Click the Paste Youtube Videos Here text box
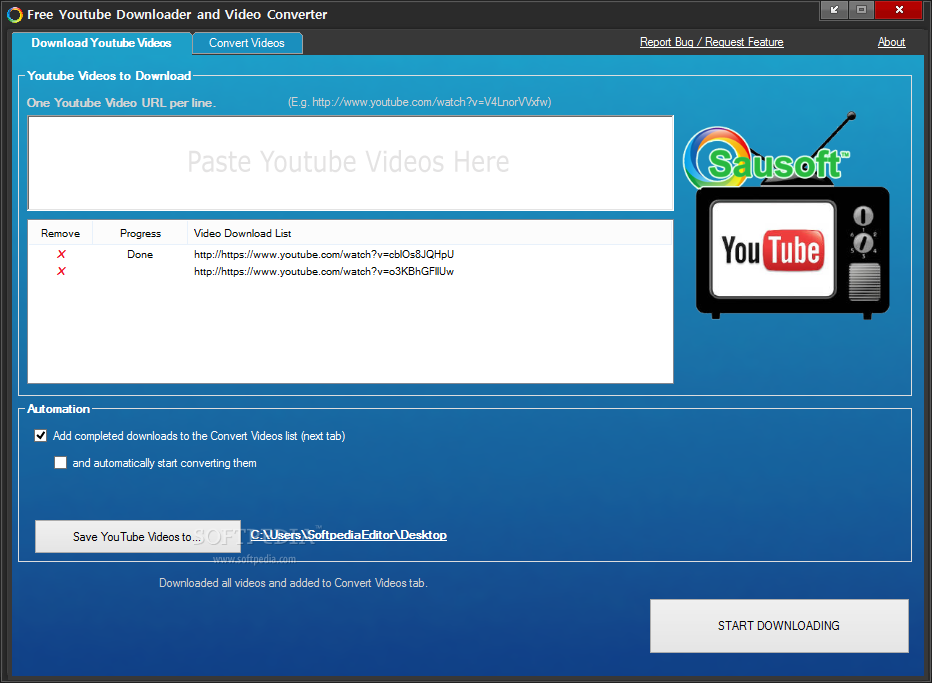 tap(351, 163)
